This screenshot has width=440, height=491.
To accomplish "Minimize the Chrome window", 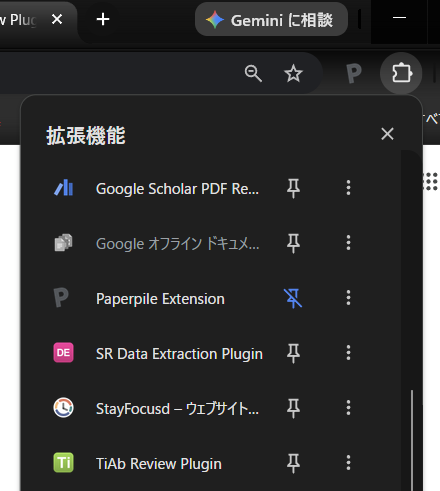I will click(x=399, y=17).
